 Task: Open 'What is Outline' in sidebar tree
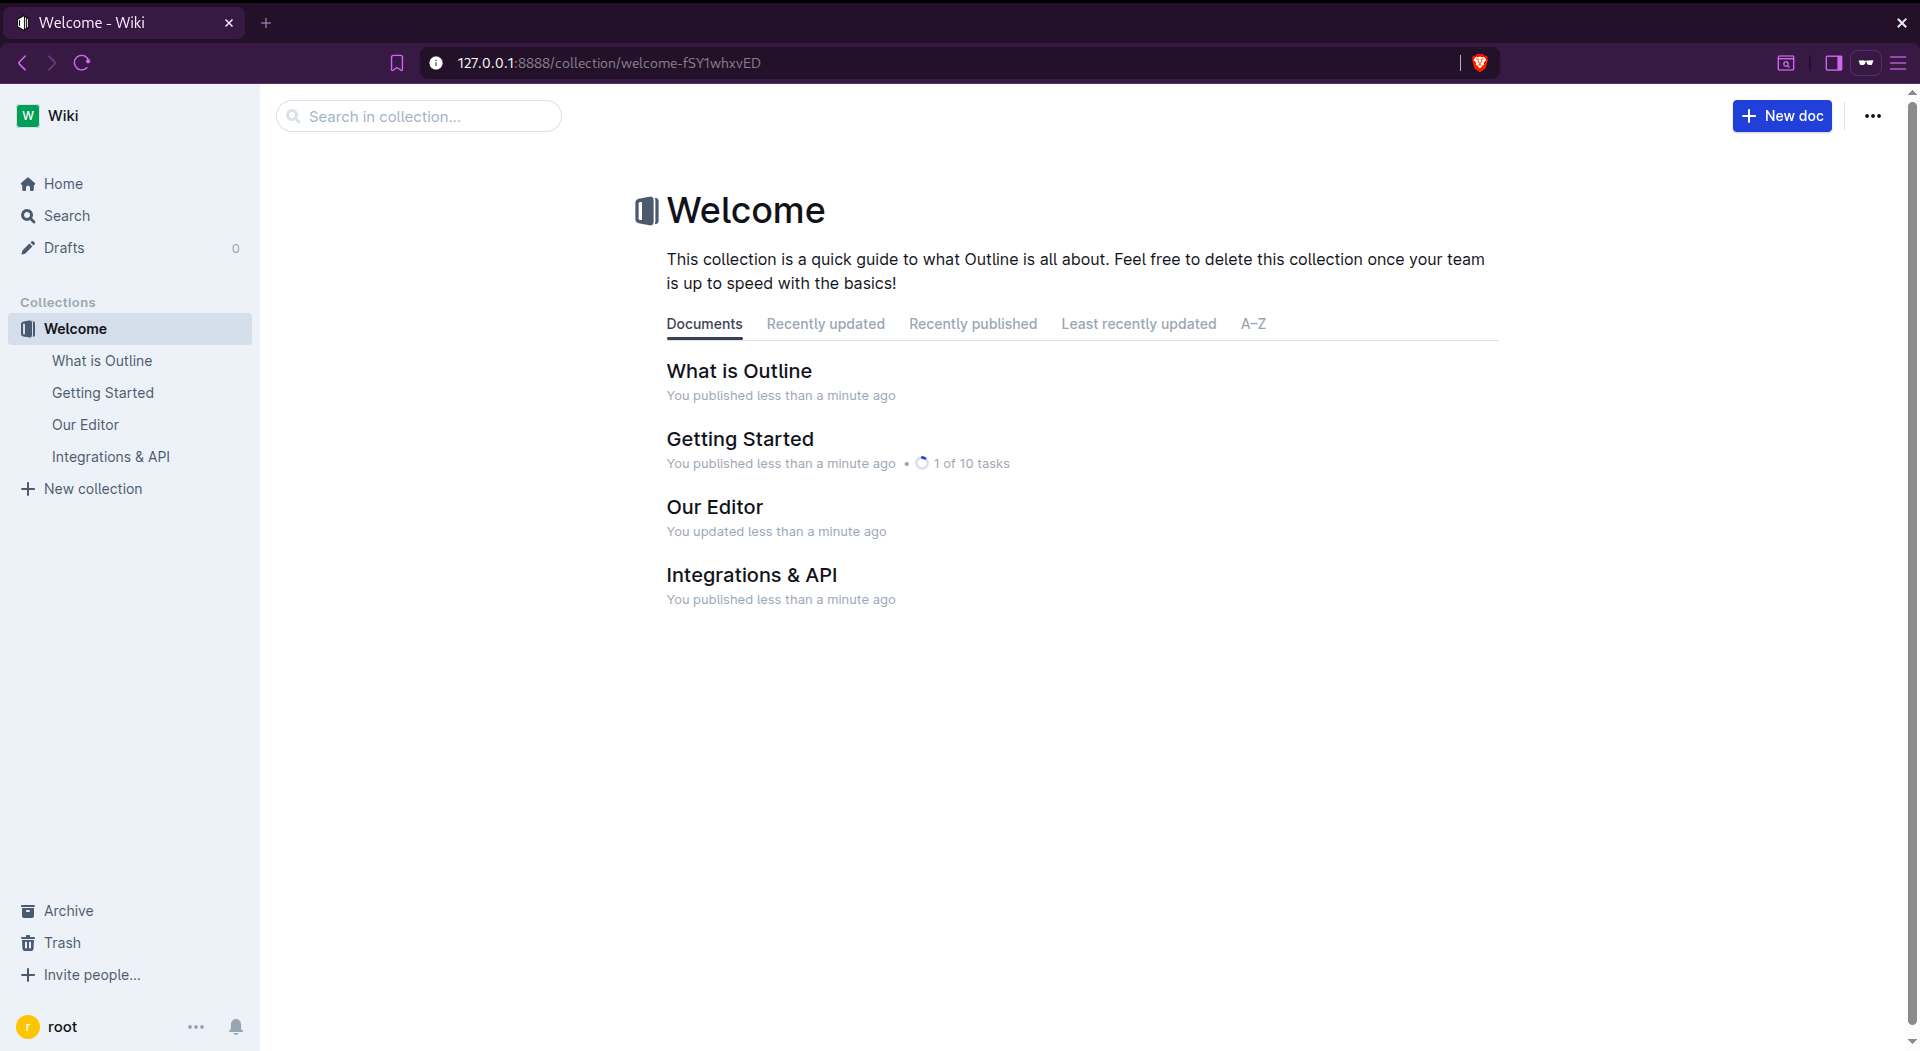click(x=102, y=361)
